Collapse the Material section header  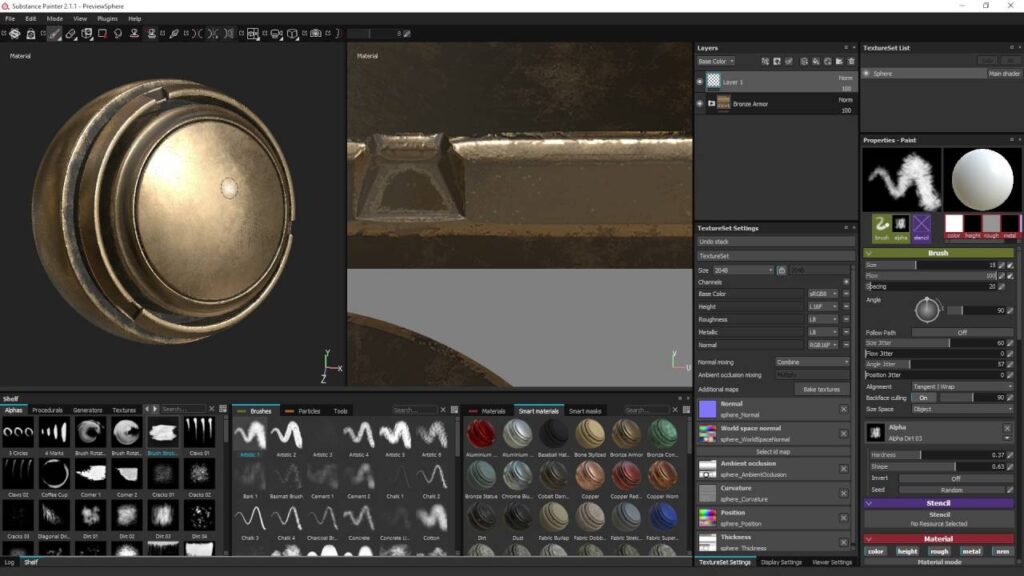pos(938,539)
